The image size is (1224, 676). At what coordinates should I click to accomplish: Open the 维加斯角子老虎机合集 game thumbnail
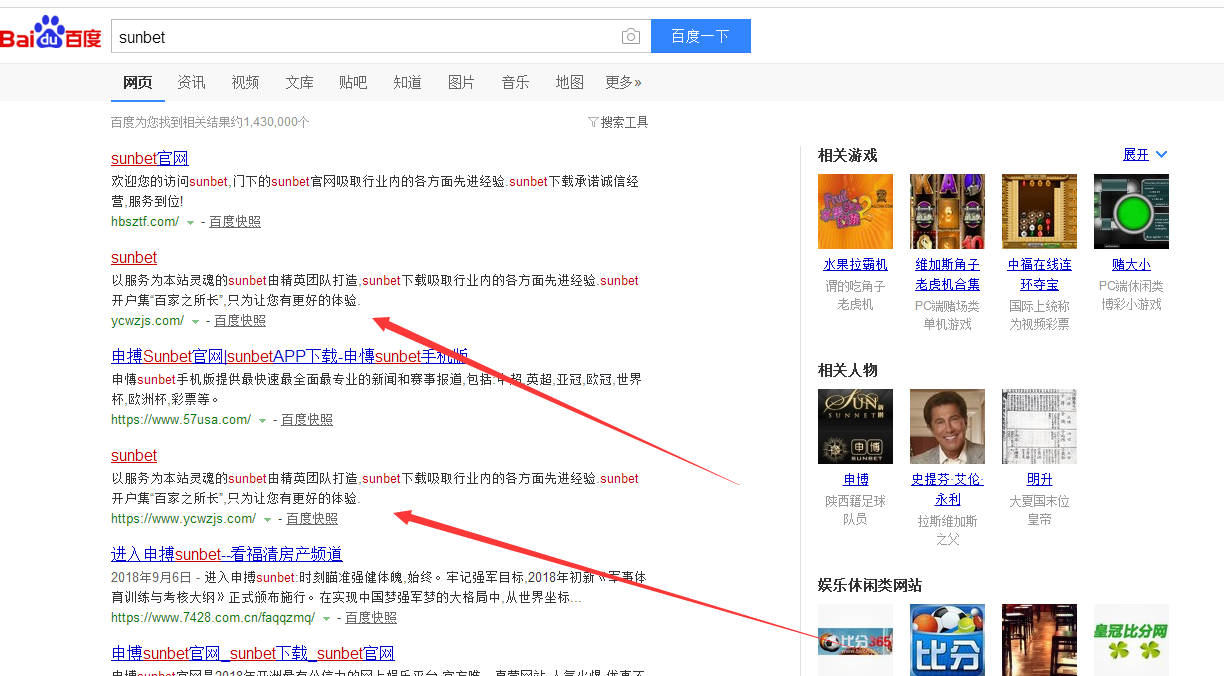click(947, 212)
